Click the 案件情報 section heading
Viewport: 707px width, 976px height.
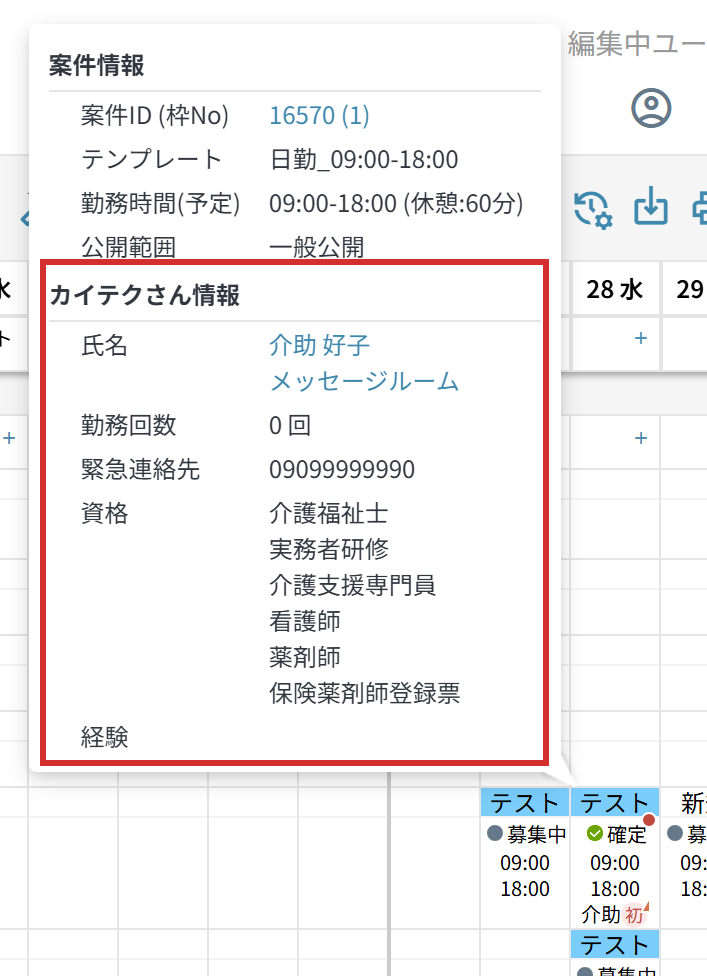pos(96,65)
